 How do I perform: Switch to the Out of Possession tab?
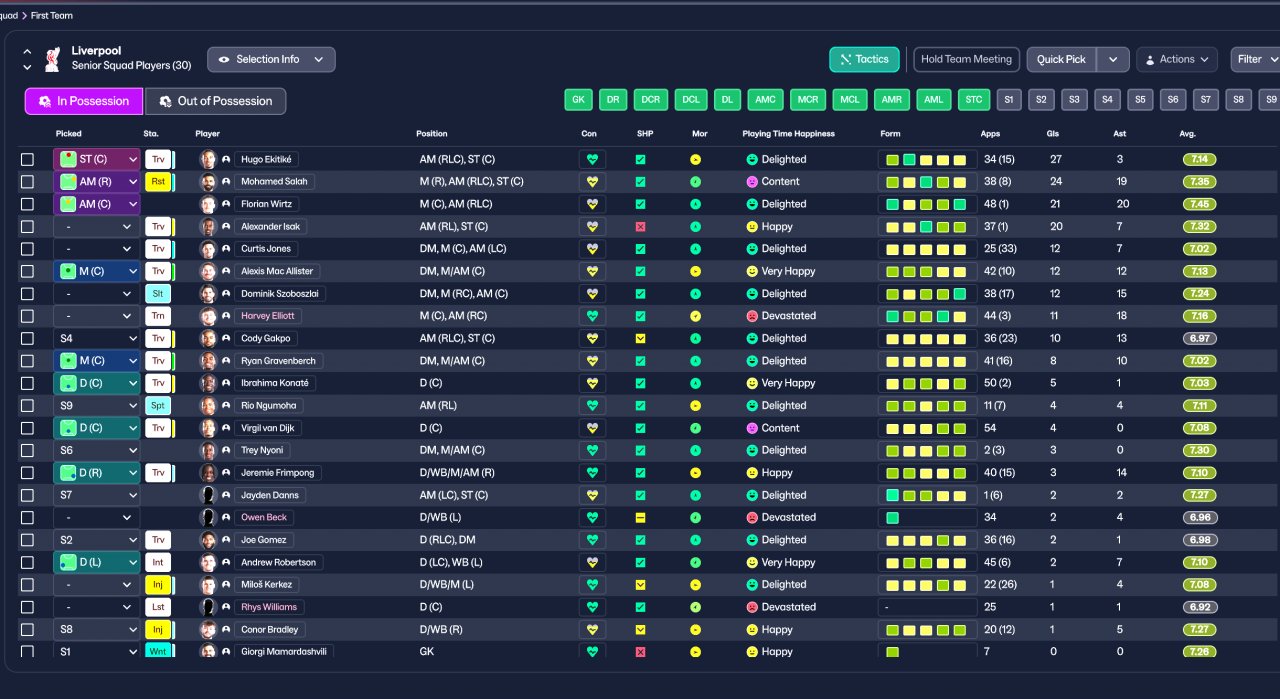coord(216,101)
